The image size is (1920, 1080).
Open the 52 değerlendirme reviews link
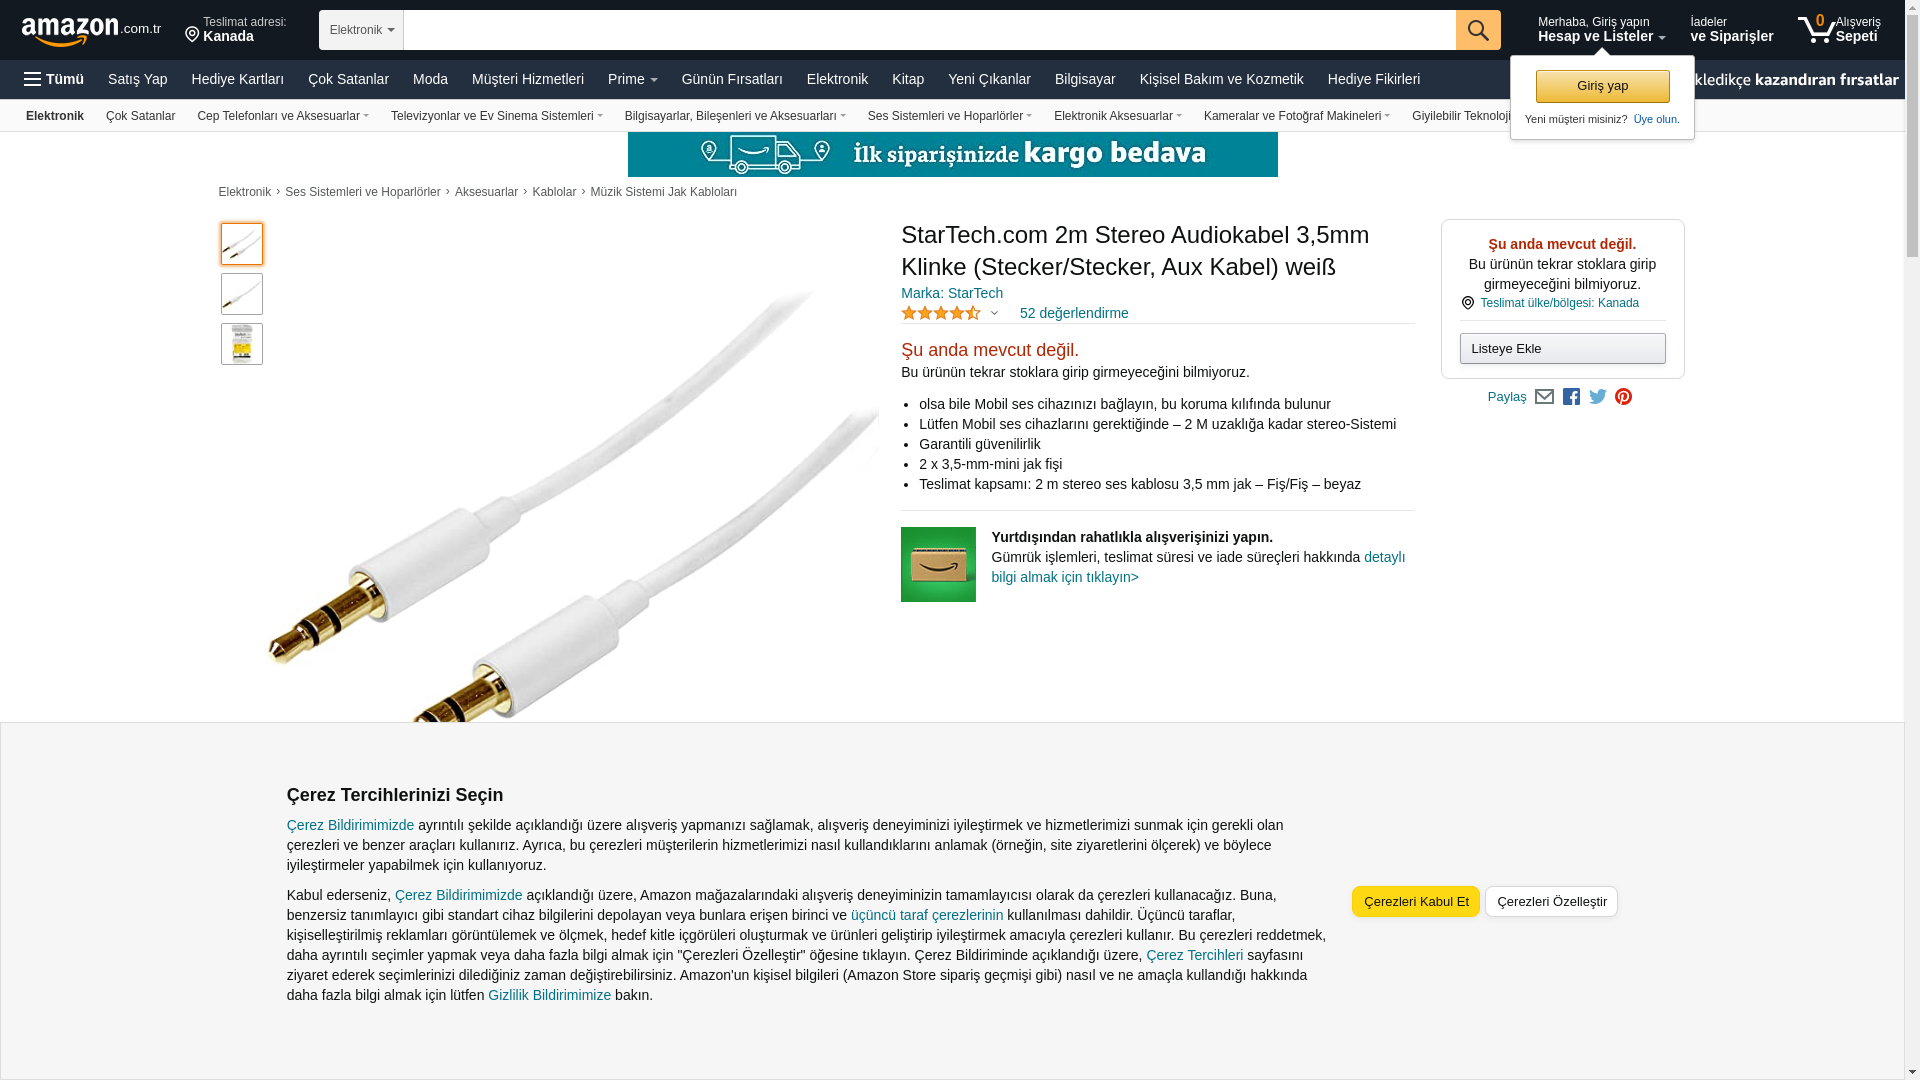(1074, 313)
